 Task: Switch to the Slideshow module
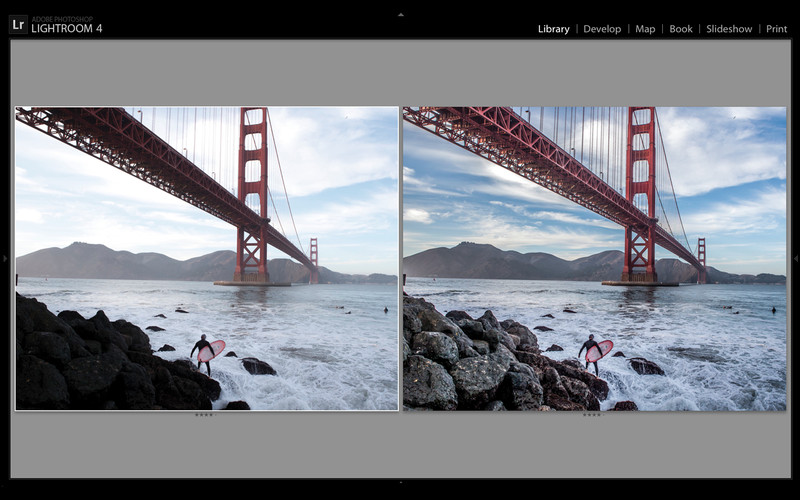729,29
